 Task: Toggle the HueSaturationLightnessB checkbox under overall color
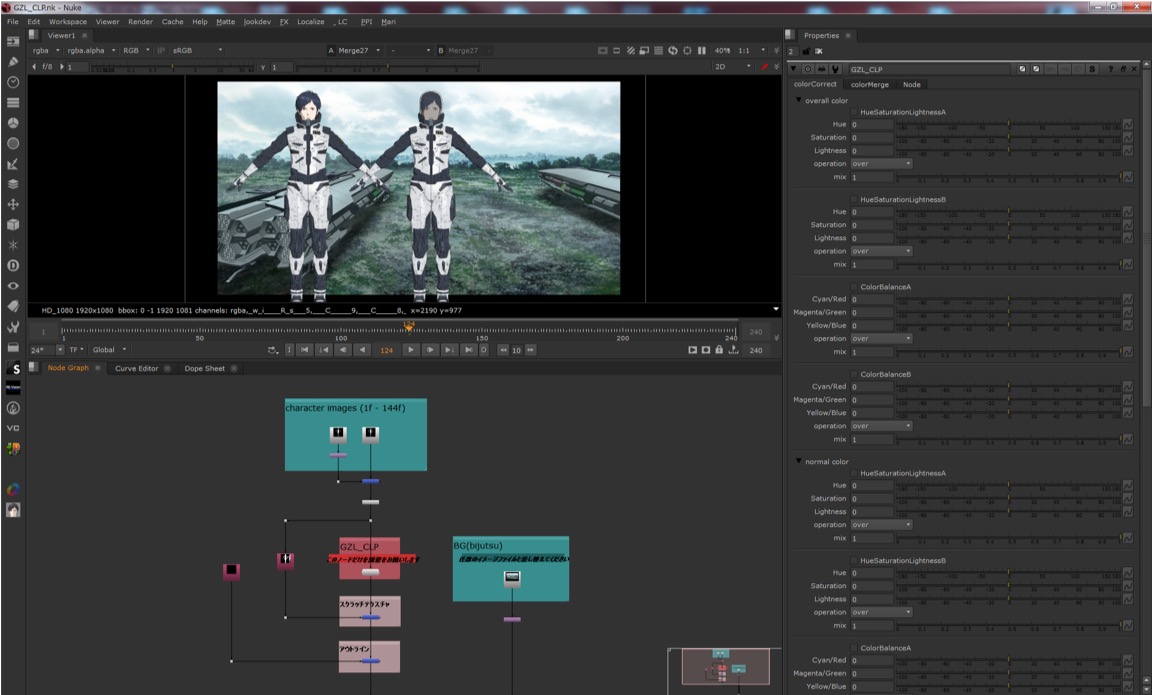tap(854, 200)
